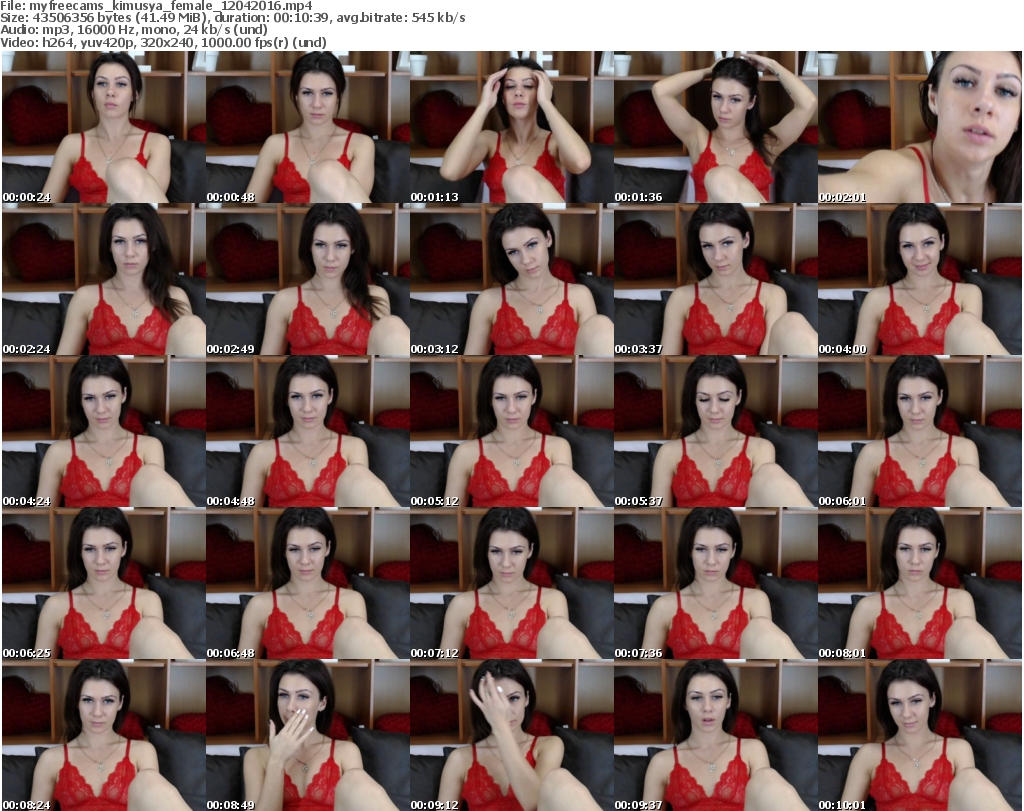
Task: Open the frame timestamped 00:07:36
Action: 715,584
